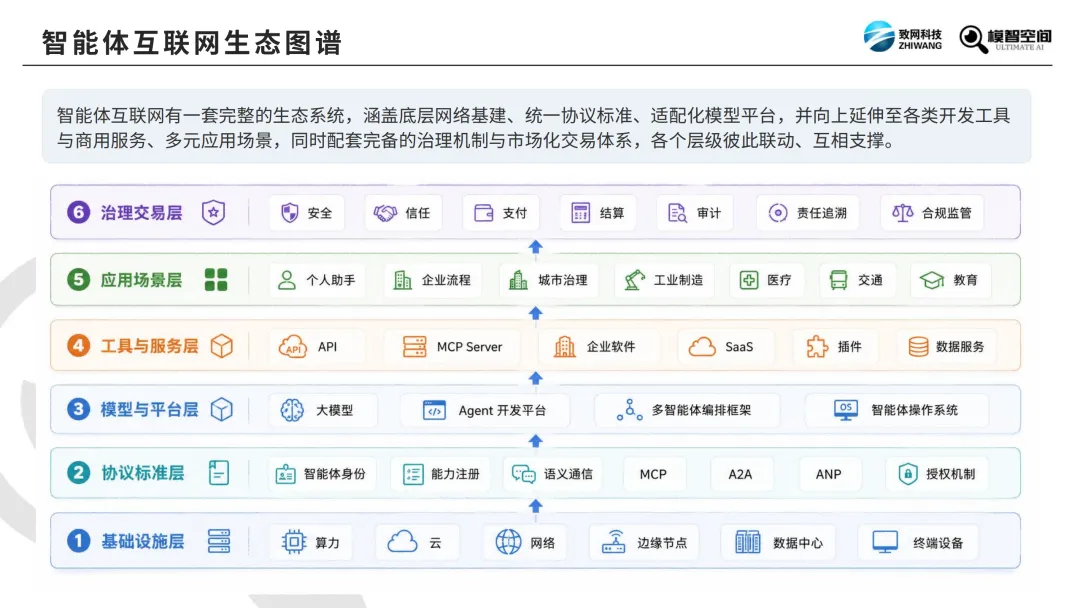
Task: Click the target icon for 责任追溯
Action: coord(778,213)
